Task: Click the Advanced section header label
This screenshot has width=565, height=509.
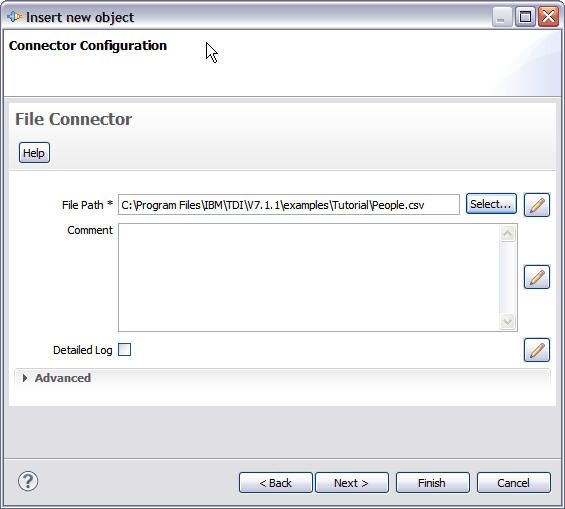Action: [63, 378]
